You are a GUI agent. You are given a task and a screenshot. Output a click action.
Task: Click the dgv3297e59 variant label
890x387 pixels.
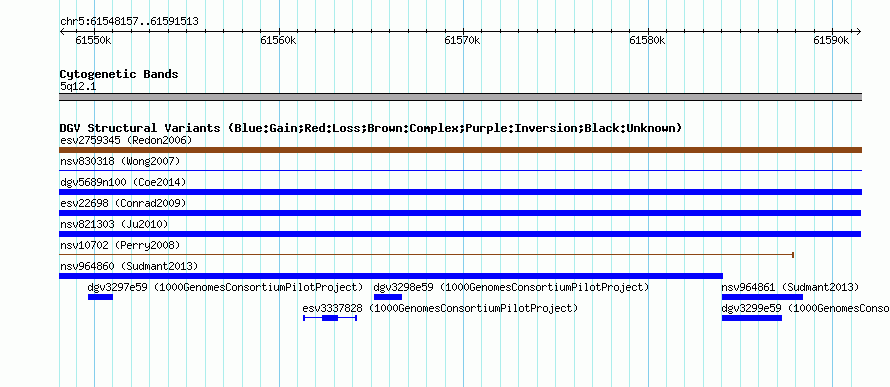click(x=225, y=287)
